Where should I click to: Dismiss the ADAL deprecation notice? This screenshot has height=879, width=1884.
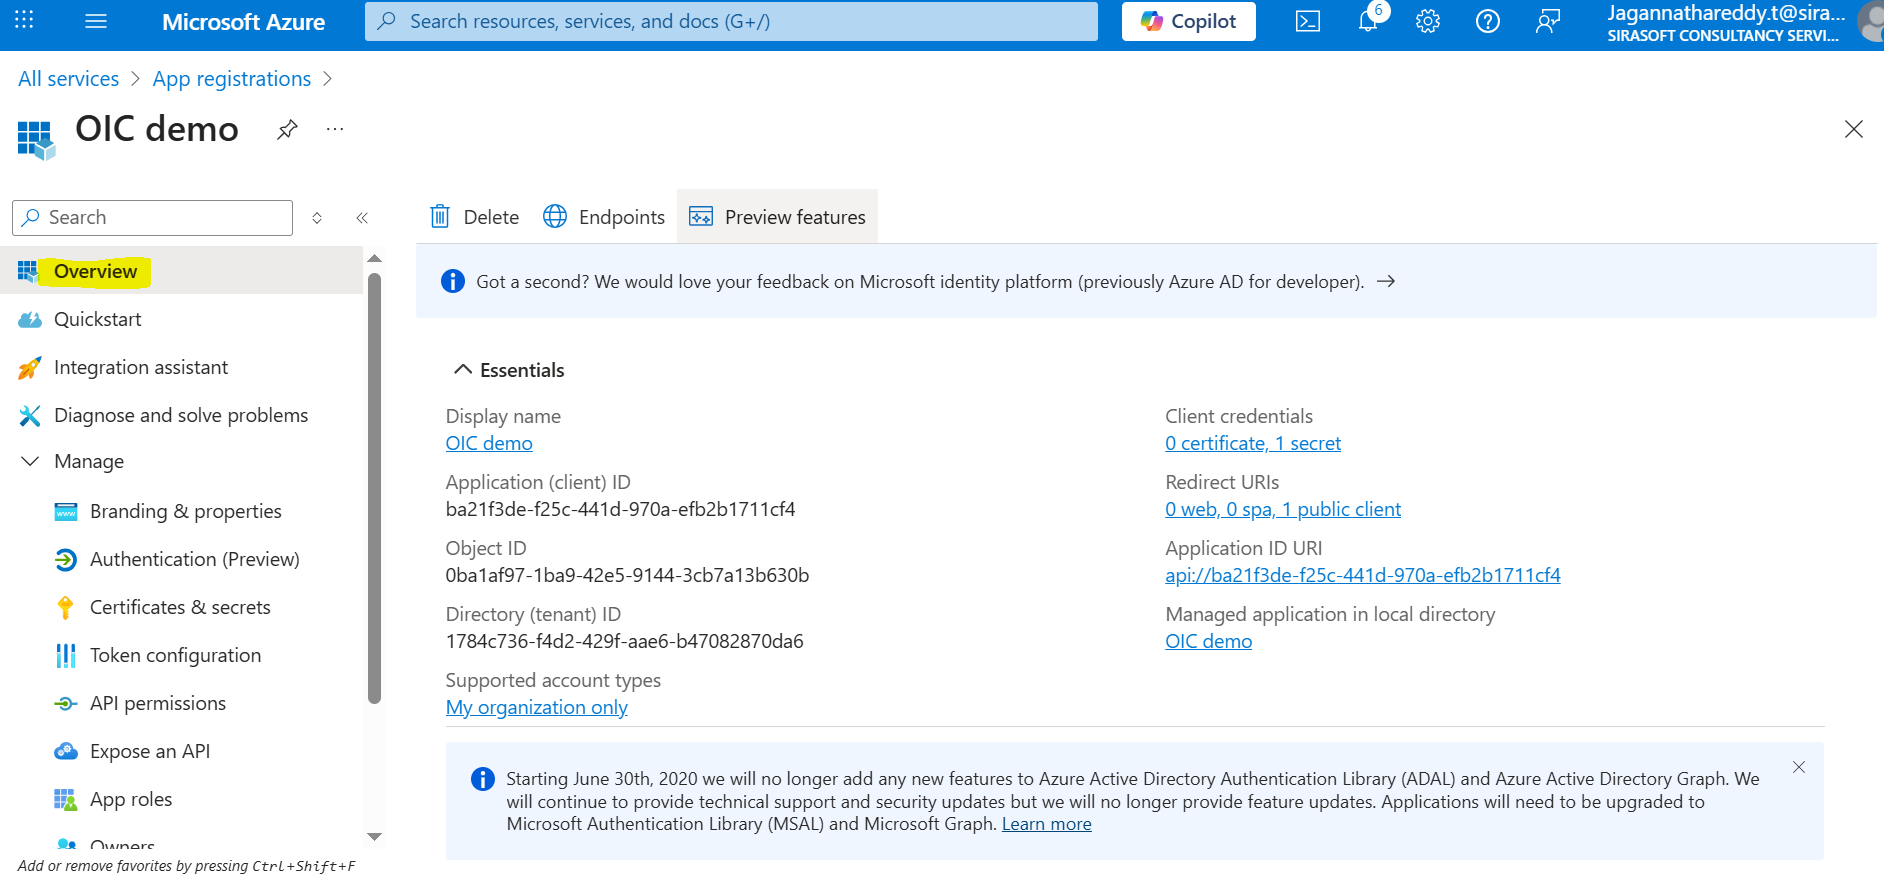coord(1799,767)
